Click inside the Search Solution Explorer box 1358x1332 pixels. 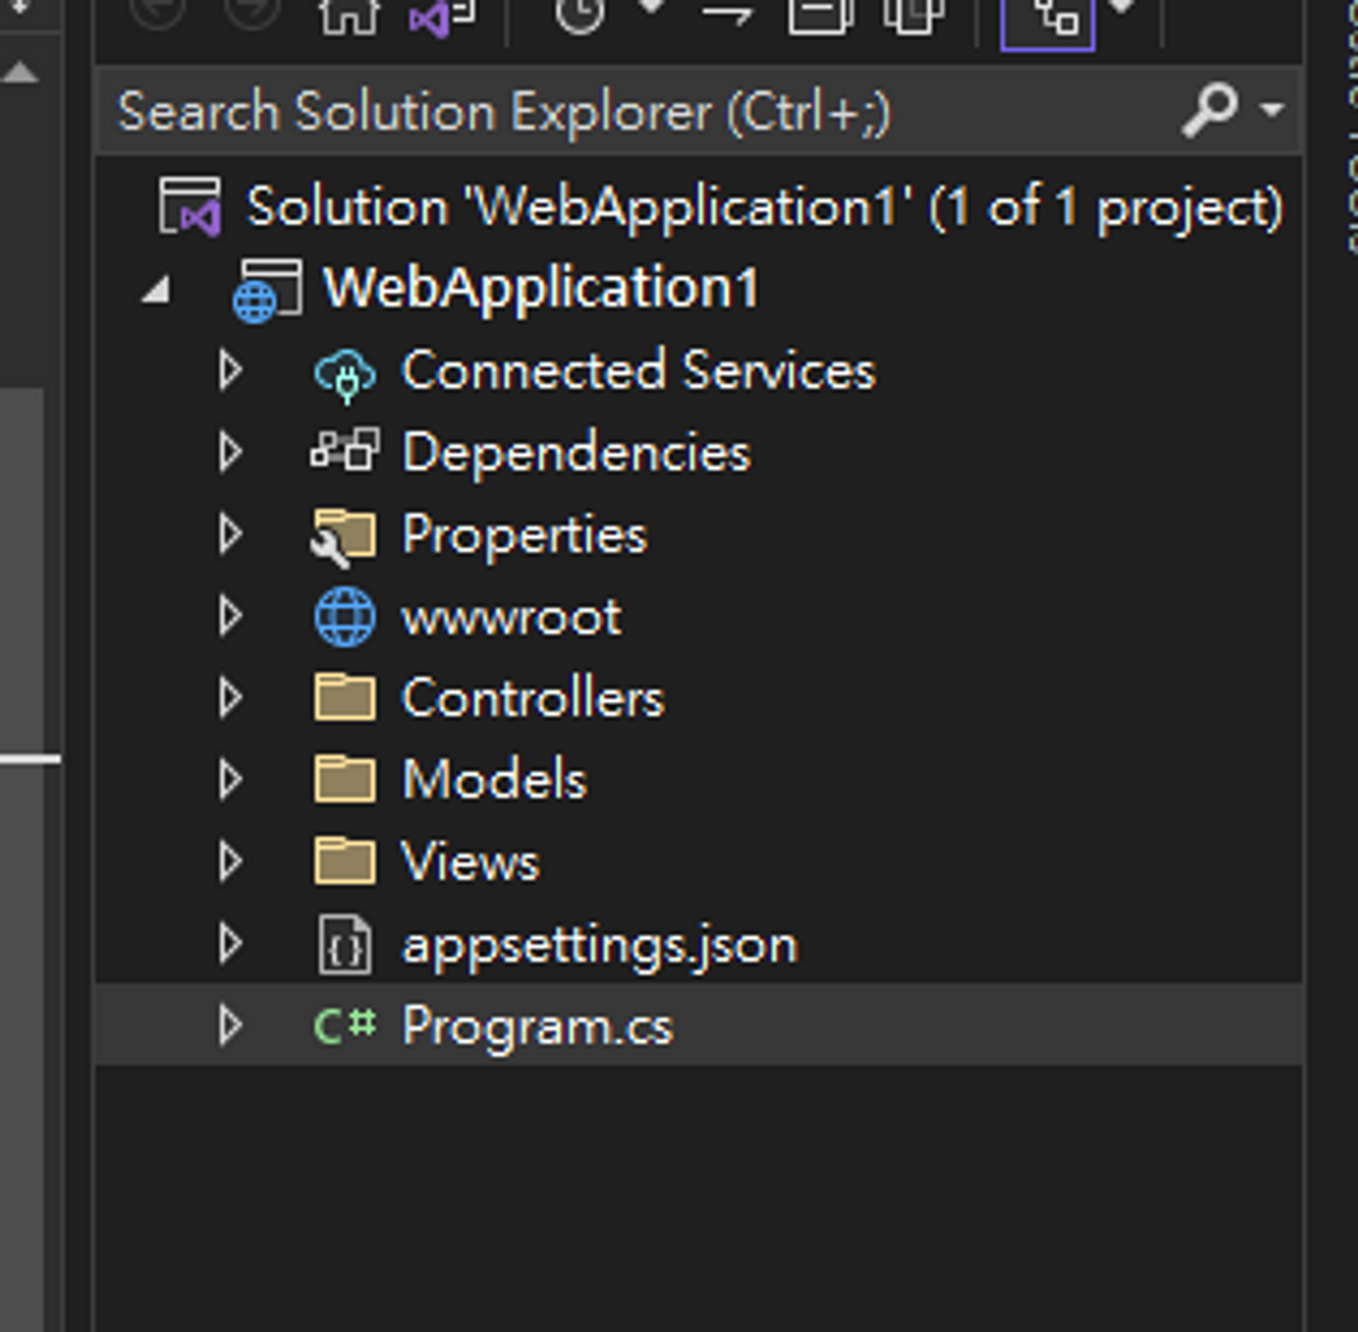(x=600, y=110)
